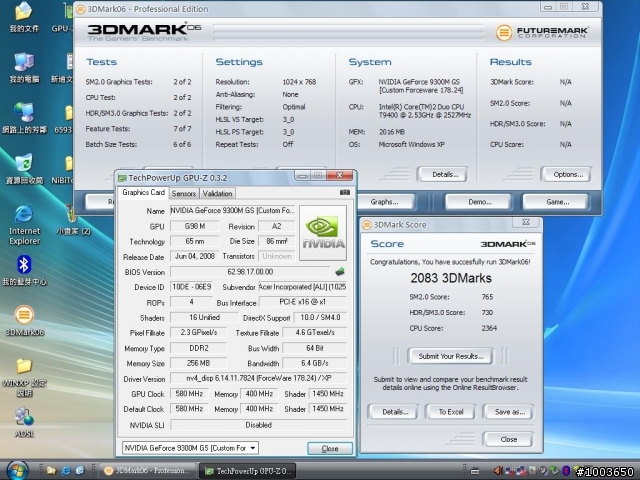Screen dimensions: 640x480
Task: Click the NVIDIA SLI Disabled field
Action: click(x=258, y=425)
